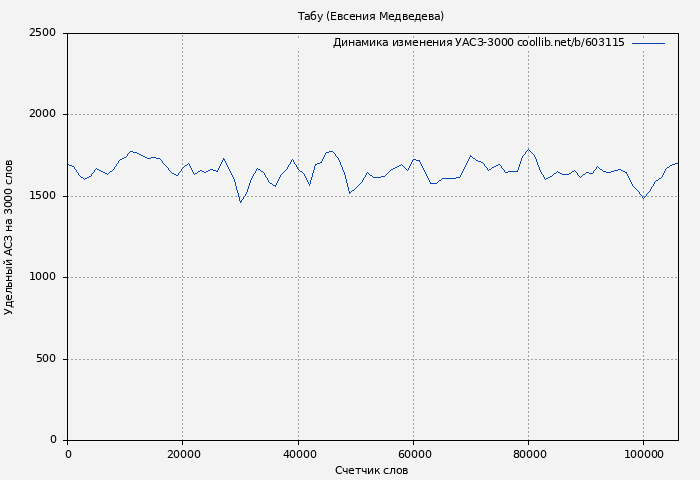Click the 2500 tick label on the y-axis

coord(43,33)
